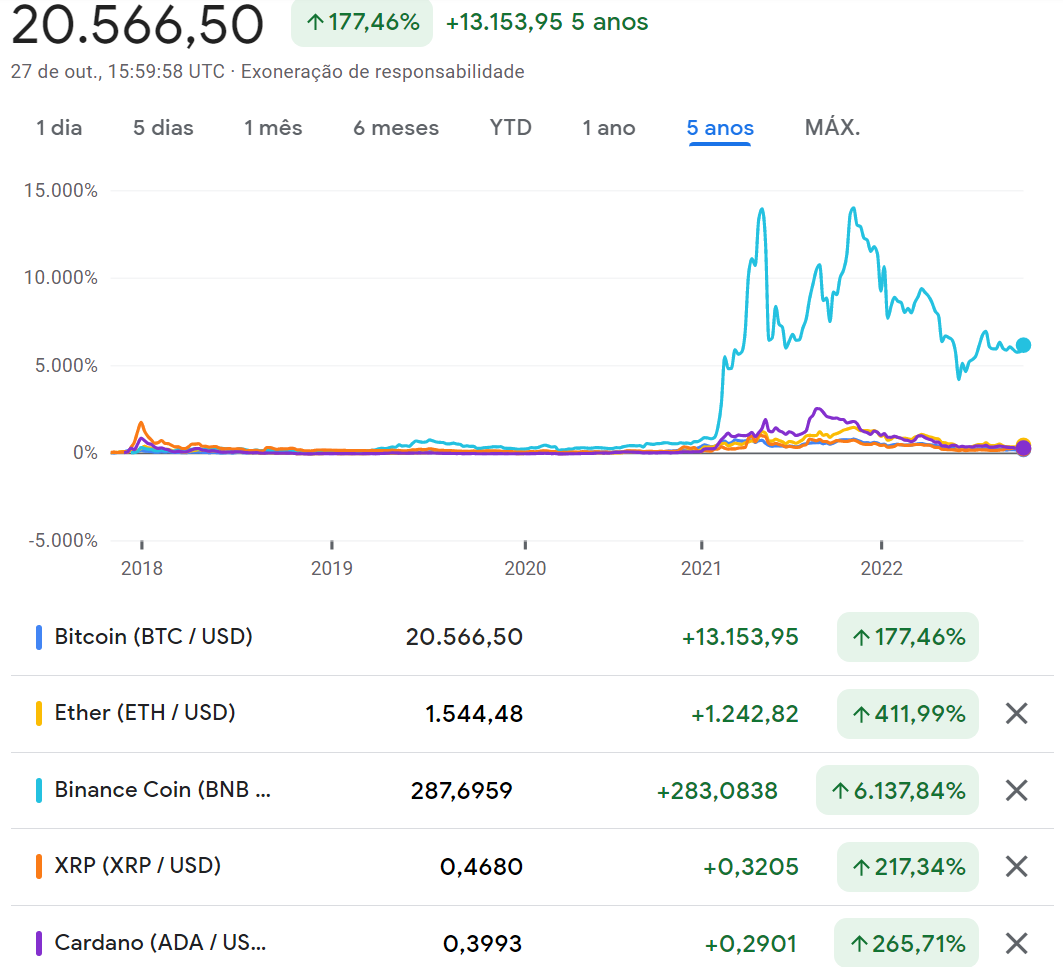The width and height of the screenshot is (1063, 967).
Task: Select the MÁX. time range tab
Action: (x=832, y=128)
